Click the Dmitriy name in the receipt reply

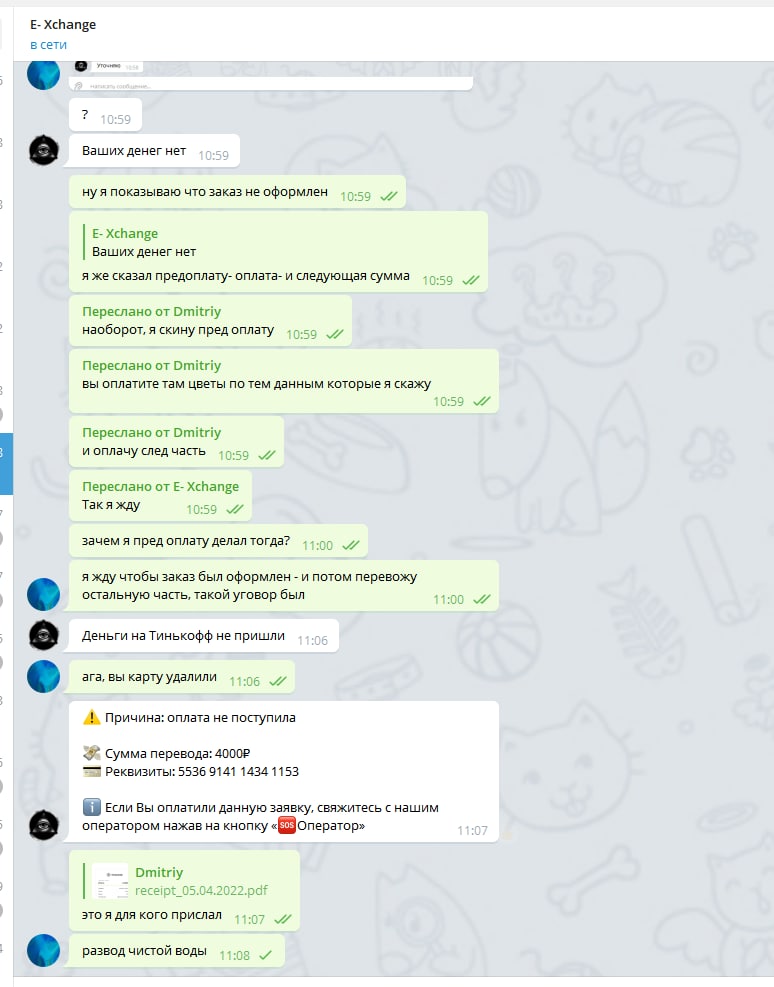pos(159,872)
